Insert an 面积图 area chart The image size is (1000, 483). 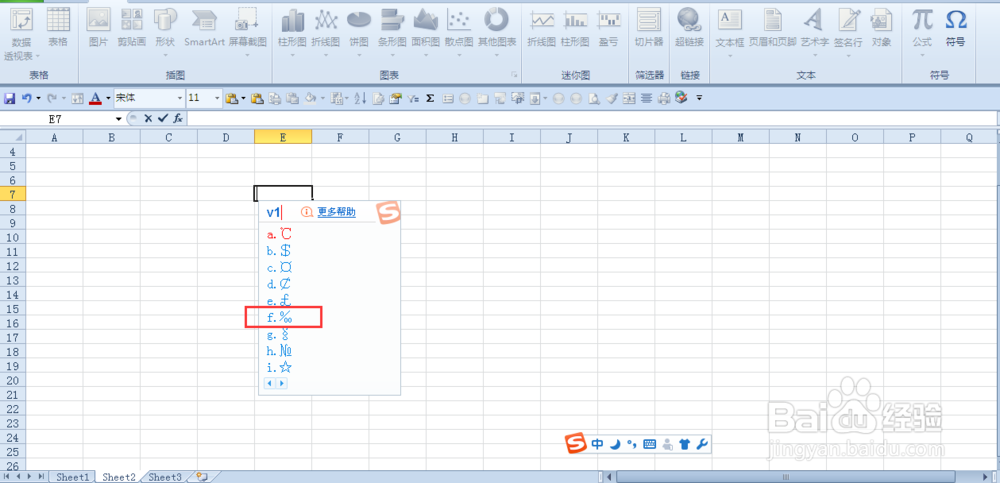[425, 33]
